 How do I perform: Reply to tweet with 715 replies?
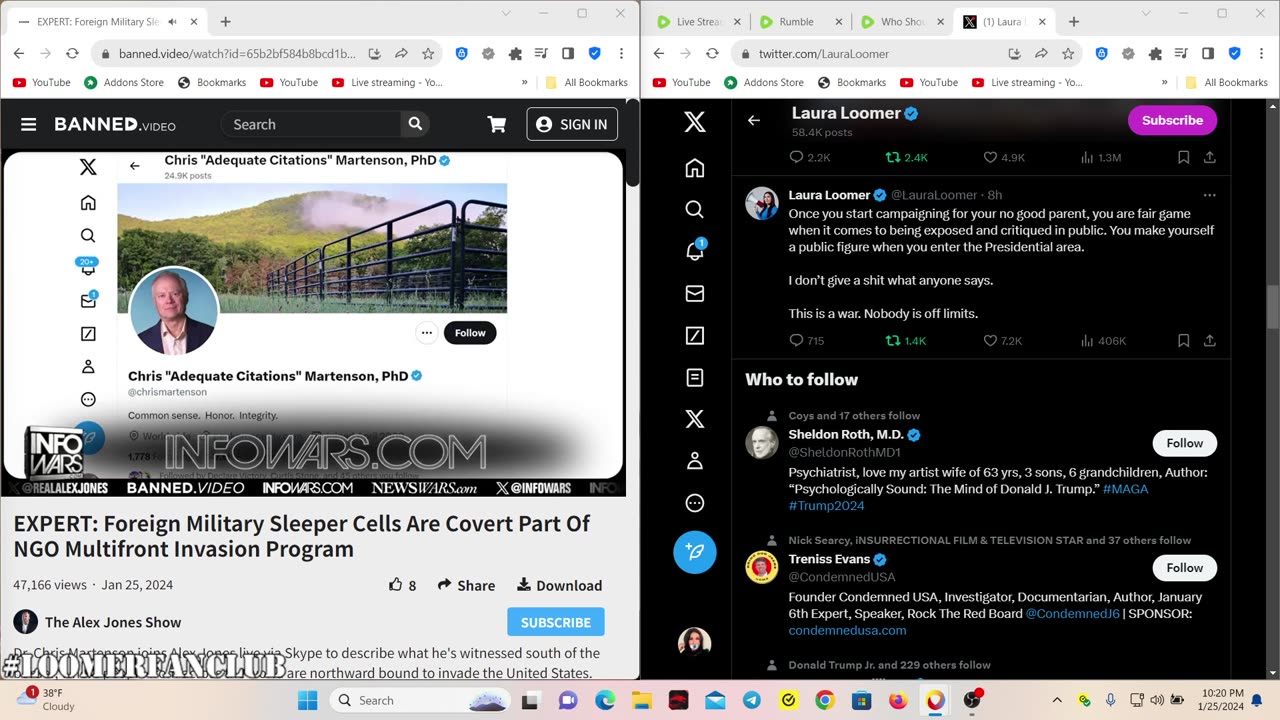797,340
